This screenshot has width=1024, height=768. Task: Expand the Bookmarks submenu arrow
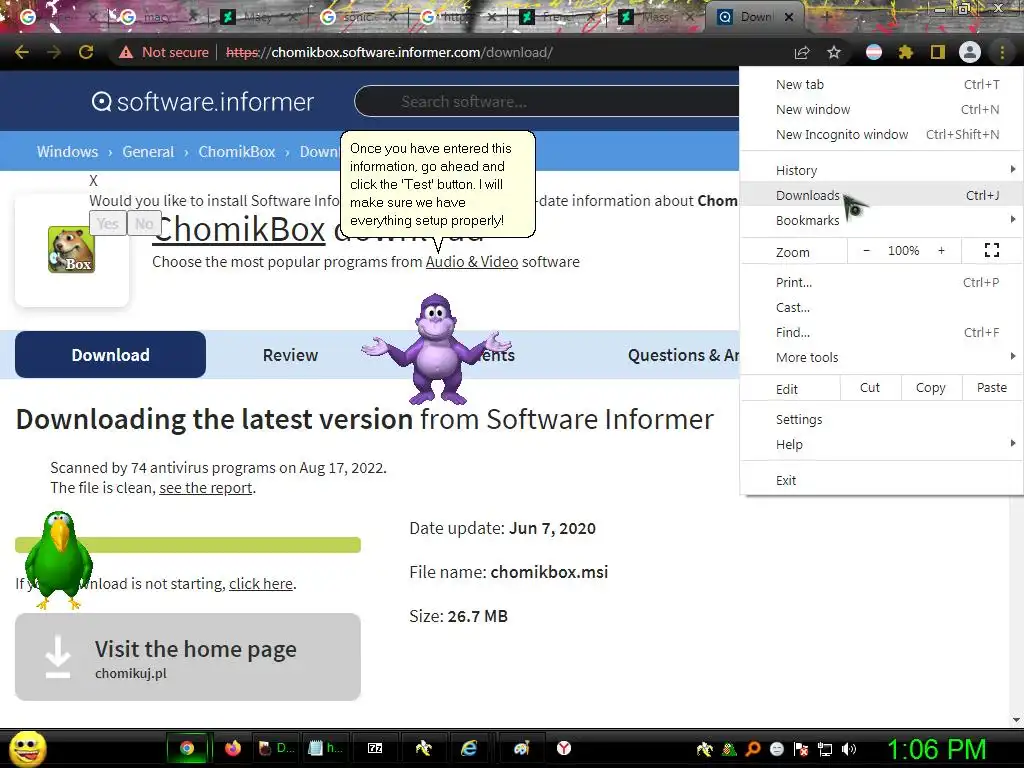click(1012, 219)
